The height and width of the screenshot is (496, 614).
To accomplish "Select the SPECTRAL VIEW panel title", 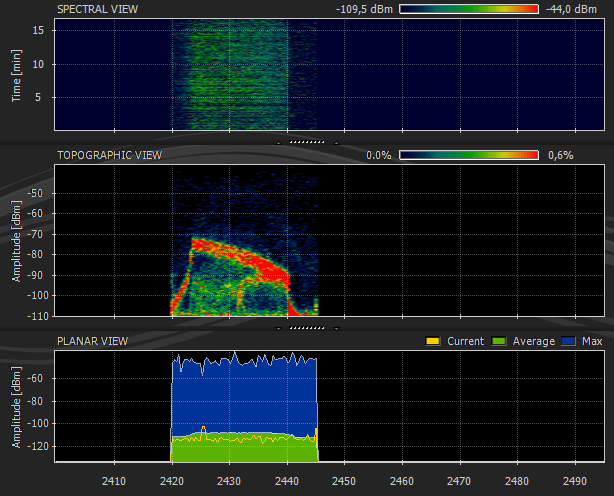I will tap(97, 9).
